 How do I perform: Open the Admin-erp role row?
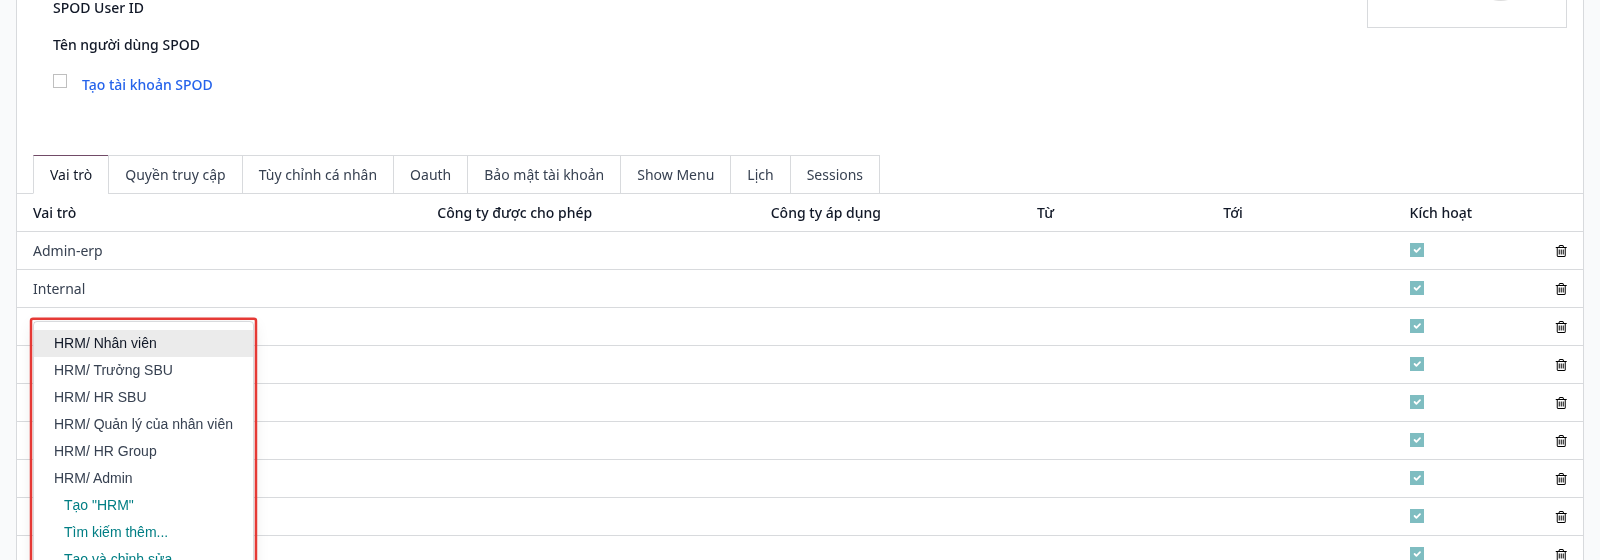tap(800, 251)
